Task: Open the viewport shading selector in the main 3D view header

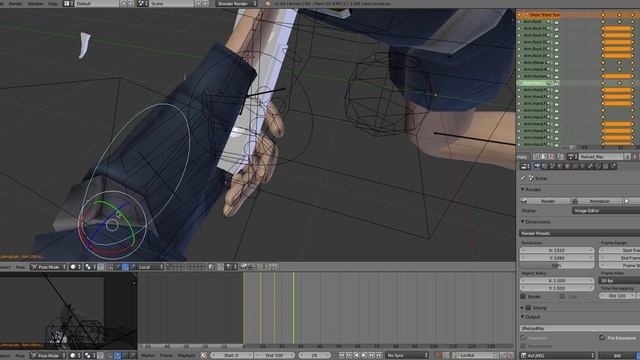Action: coord(75,267)
